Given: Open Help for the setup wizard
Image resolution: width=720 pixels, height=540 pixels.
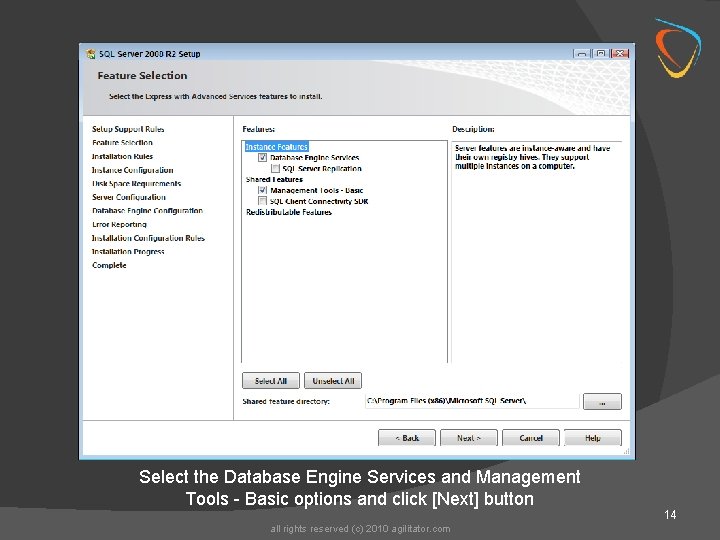Looking at the screenshot, I should click(x=593, y=438).
